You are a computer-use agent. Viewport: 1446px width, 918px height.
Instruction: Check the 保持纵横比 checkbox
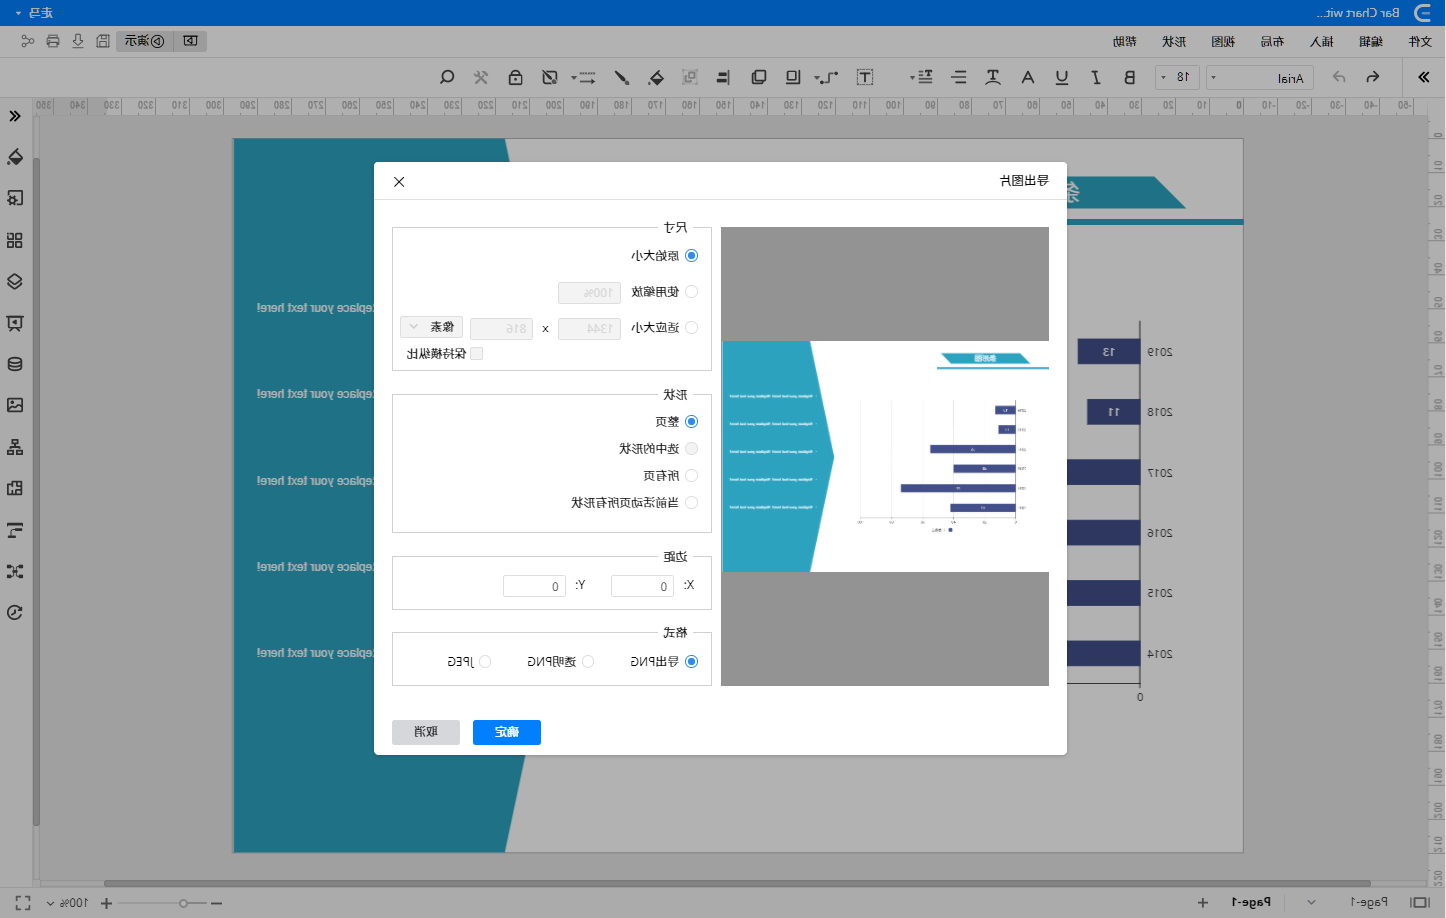tap(476, 354)
